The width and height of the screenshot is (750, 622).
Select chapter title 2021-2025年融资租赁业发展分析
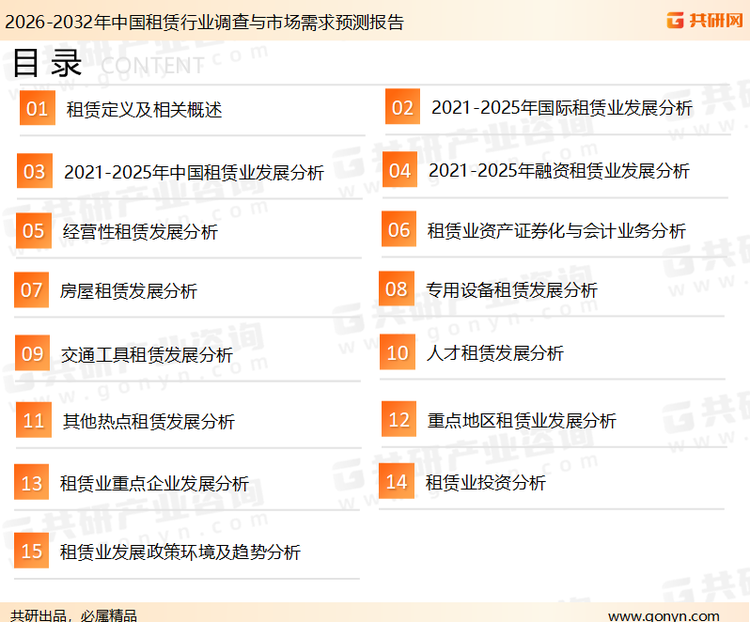[x=559, y=170]
